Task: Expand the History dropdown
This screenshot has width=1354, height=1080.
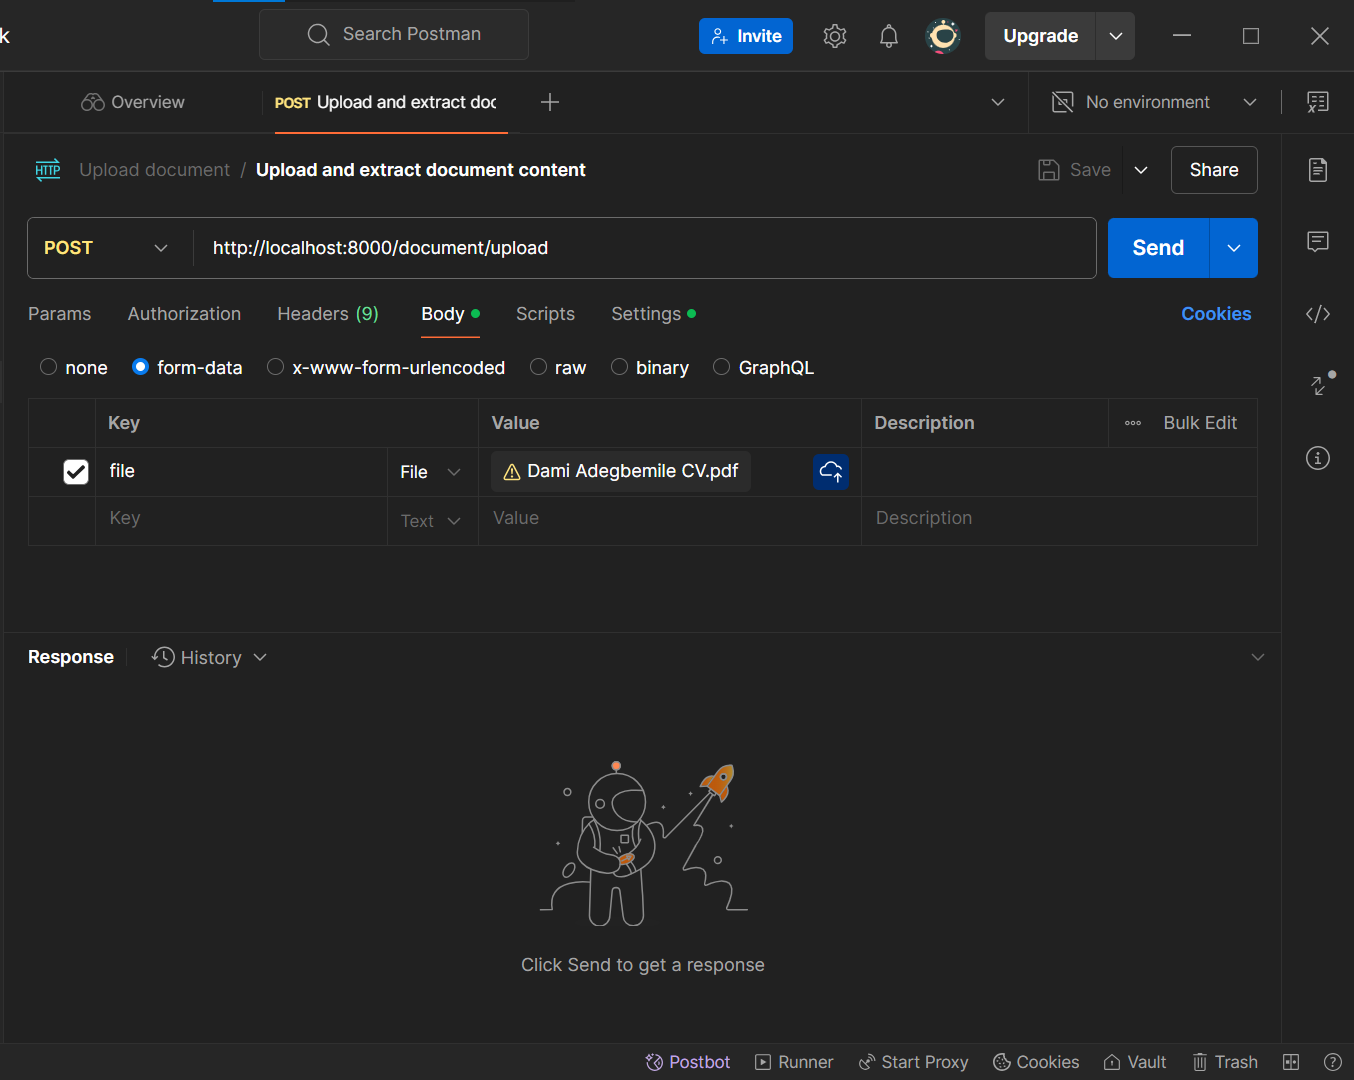Action: click(x=210, y=657)
